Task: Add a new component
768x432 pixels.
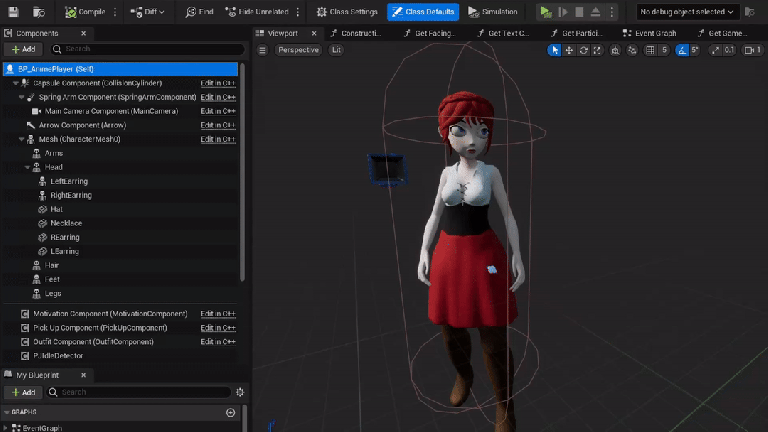Action: pos(23,49)
